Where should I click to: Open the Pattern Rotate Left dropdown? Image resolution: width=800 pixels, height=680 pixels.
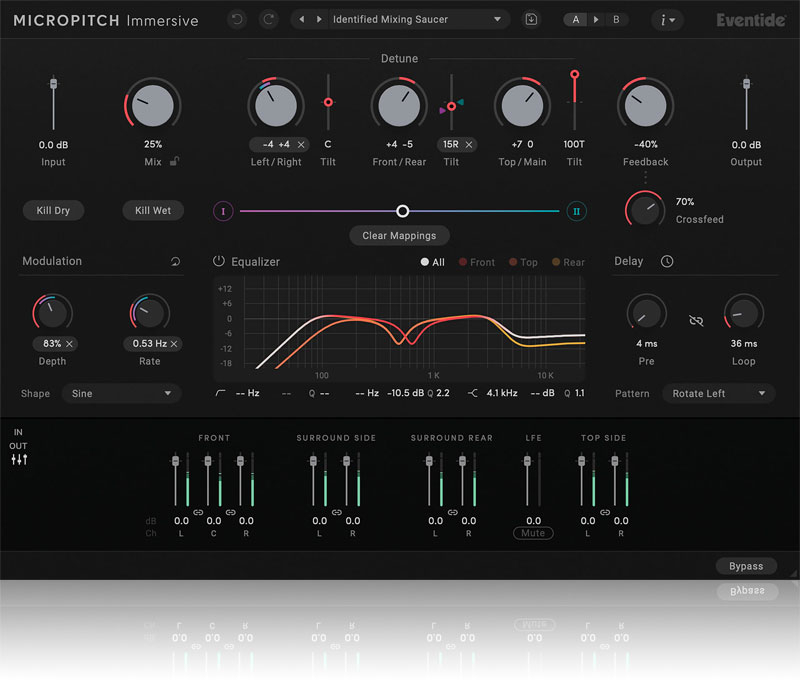pyautogui.click(x=719, y=394)
